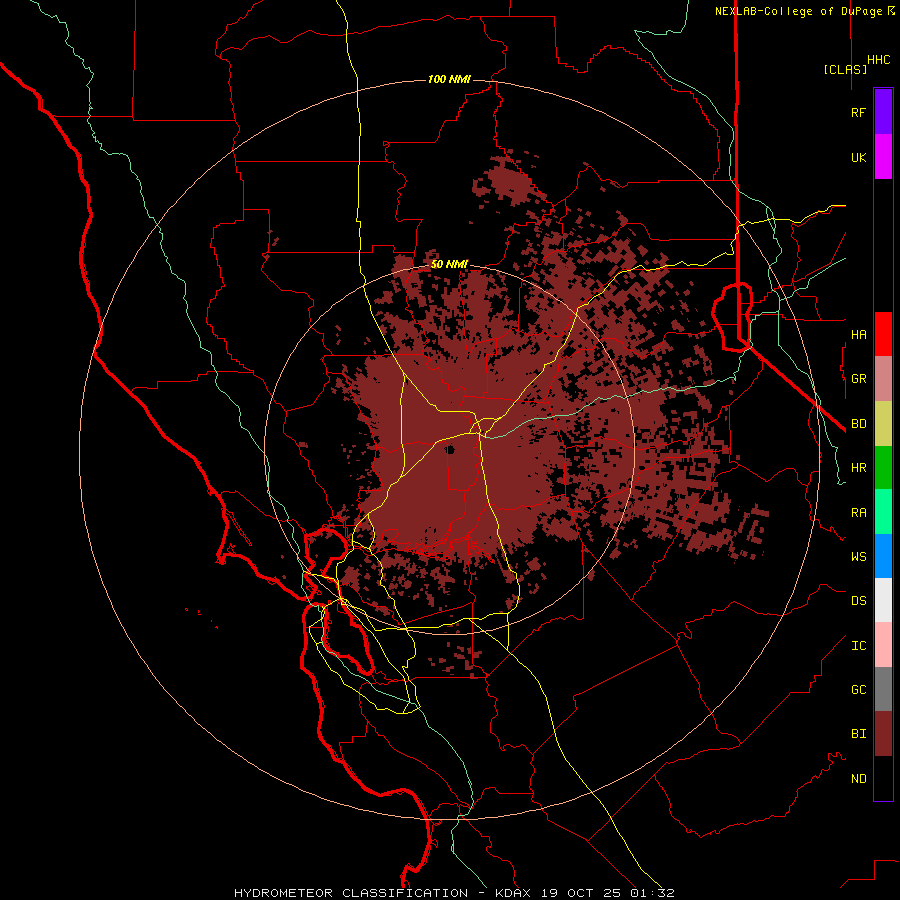This screenshot has width=900, height=900.
Task: Click the RA legend label
Action: (858, 513)
